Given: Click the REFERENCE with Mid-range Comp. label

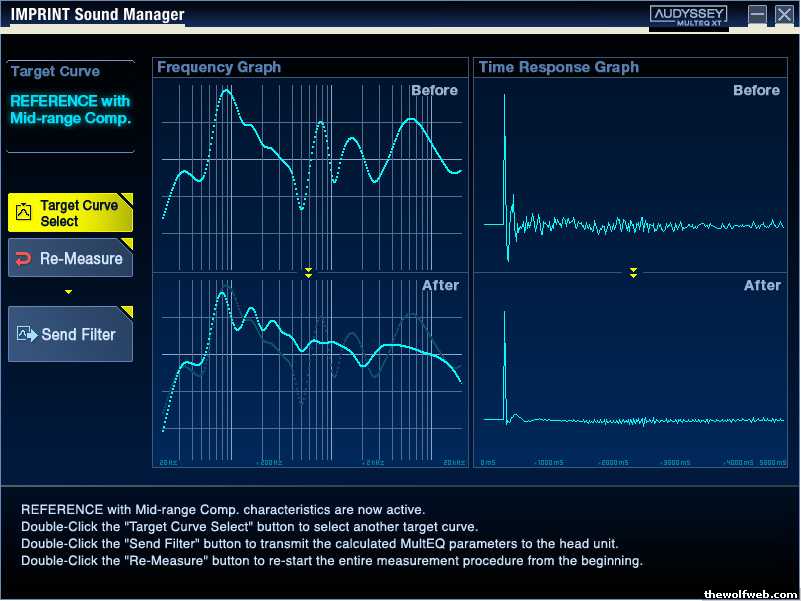Looking at the screenshot, I should (x=70, y=109).
